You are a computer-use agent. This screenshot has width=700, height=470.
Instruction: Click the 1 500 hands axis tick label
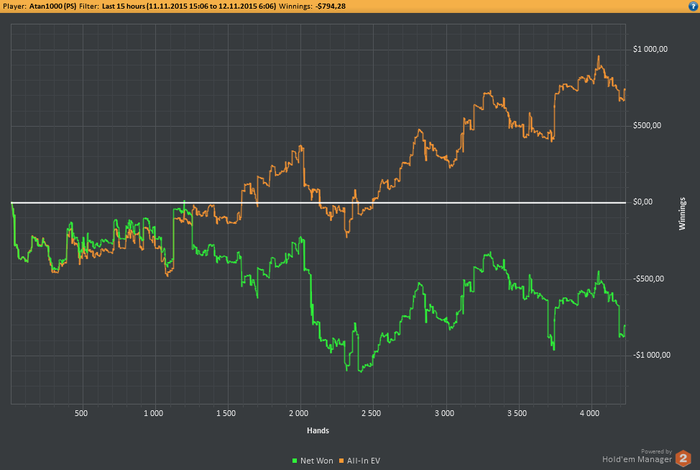(x=226, y=413)
